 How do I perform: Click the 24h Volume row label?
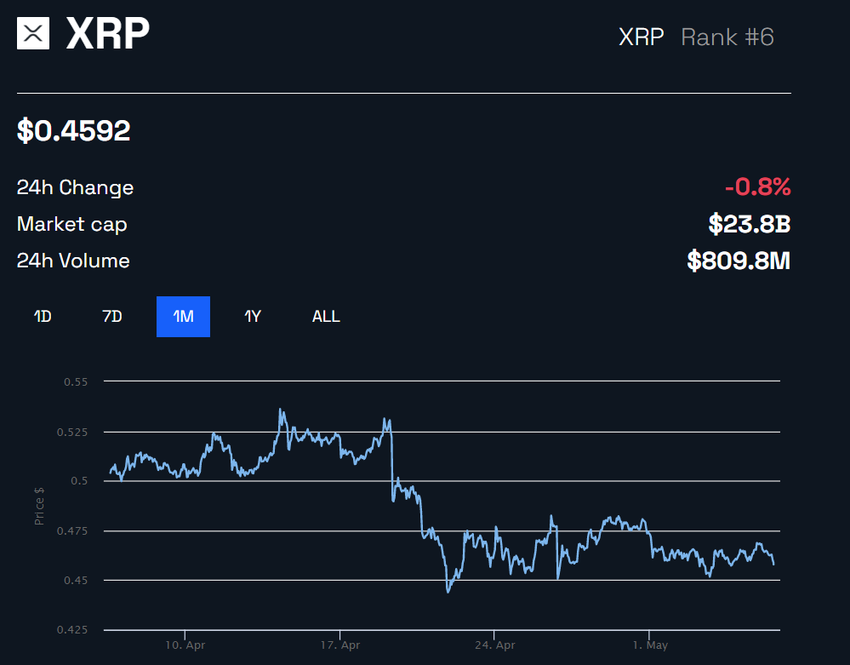pos(72,261)
